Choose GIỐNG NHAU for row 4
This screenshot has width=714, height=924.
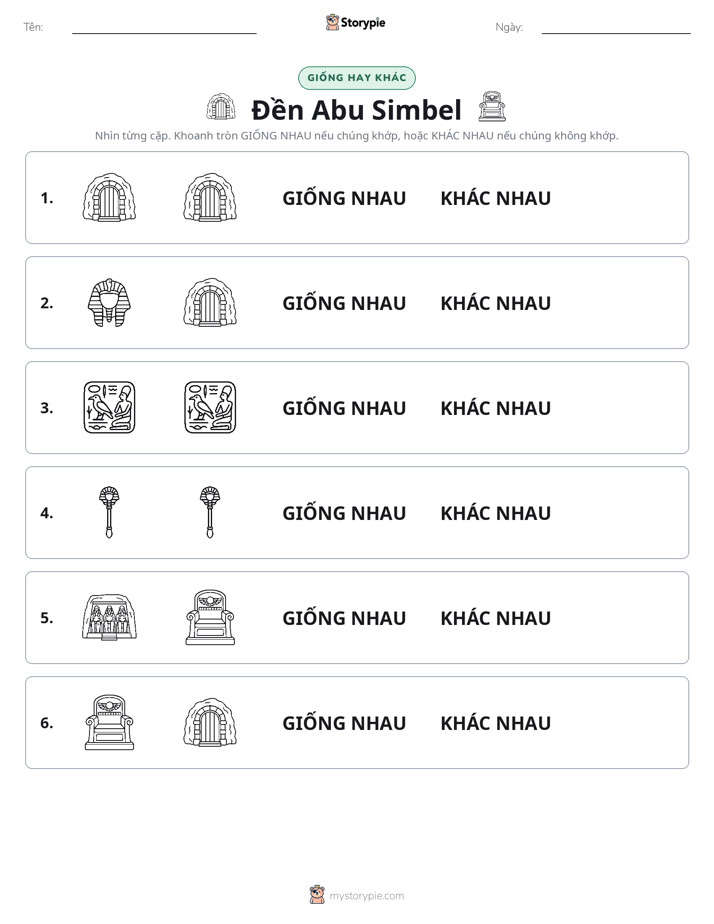[x=344, y=513]
